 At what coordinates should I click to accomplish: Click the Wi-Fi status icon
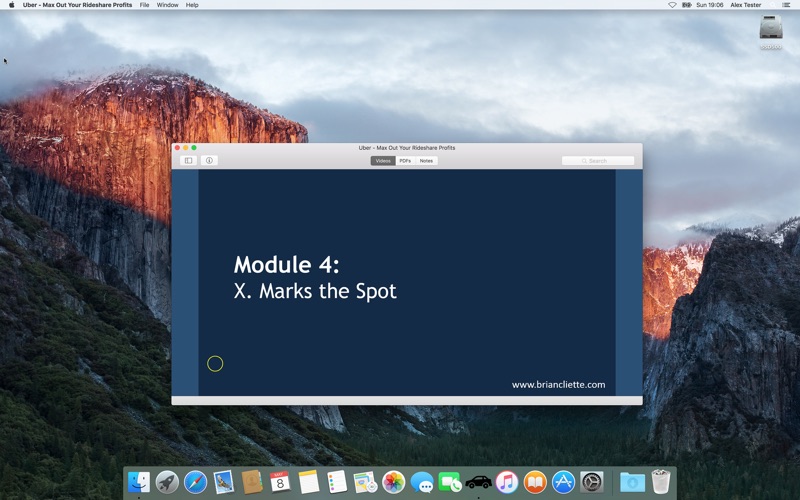[672, 5]
